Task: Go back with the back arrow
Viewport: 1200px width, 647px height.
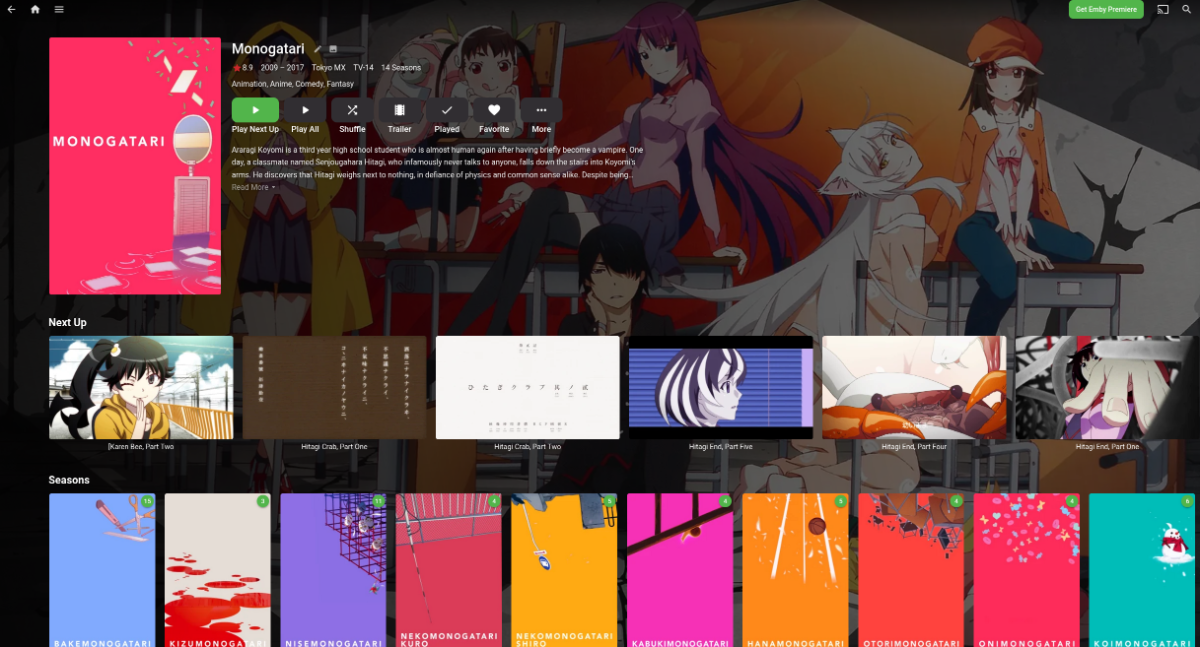Action: [11, 9]
